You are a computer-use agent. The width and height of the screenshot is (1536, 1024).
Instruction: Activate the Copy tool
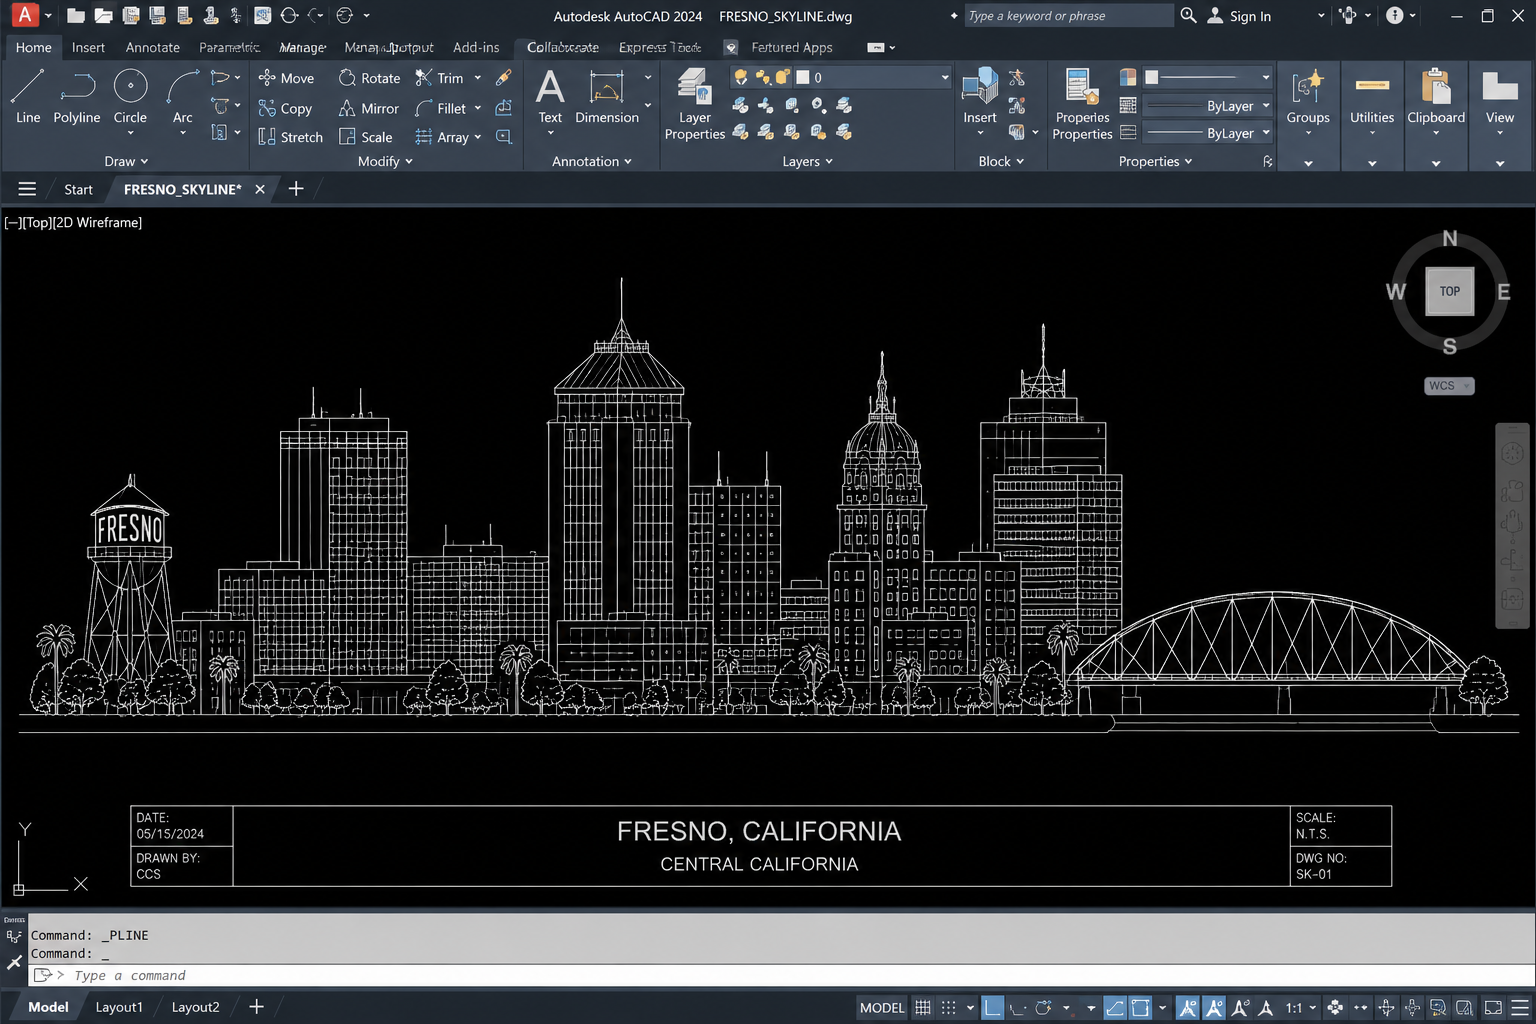click(x=285, y=108)
